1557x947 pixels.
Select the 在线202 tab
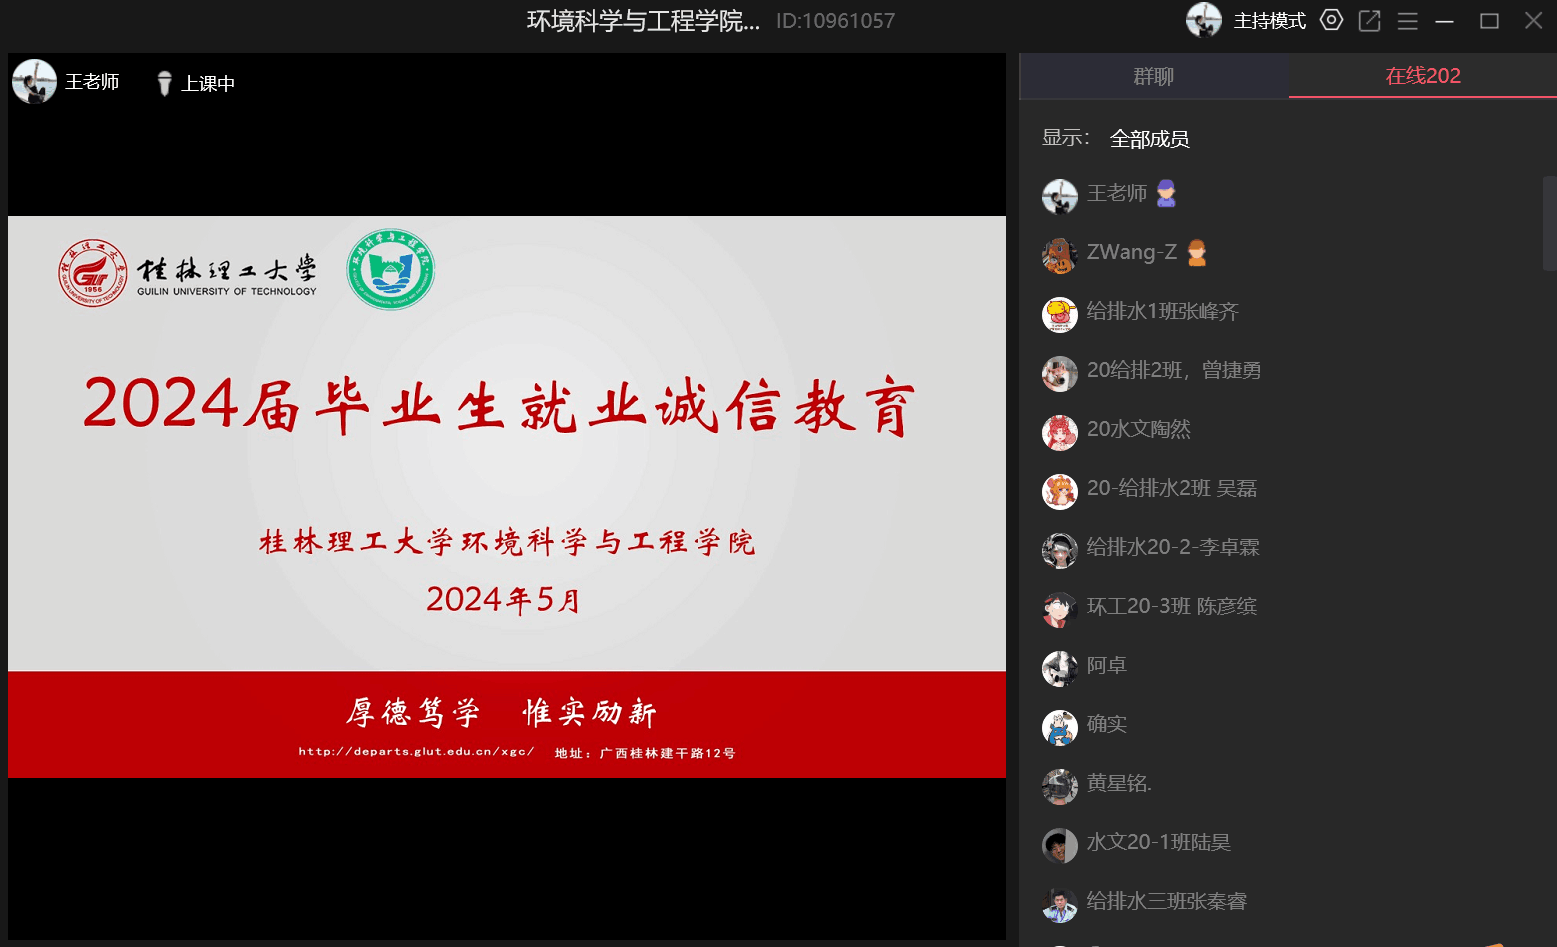[x=1422, y=76]
